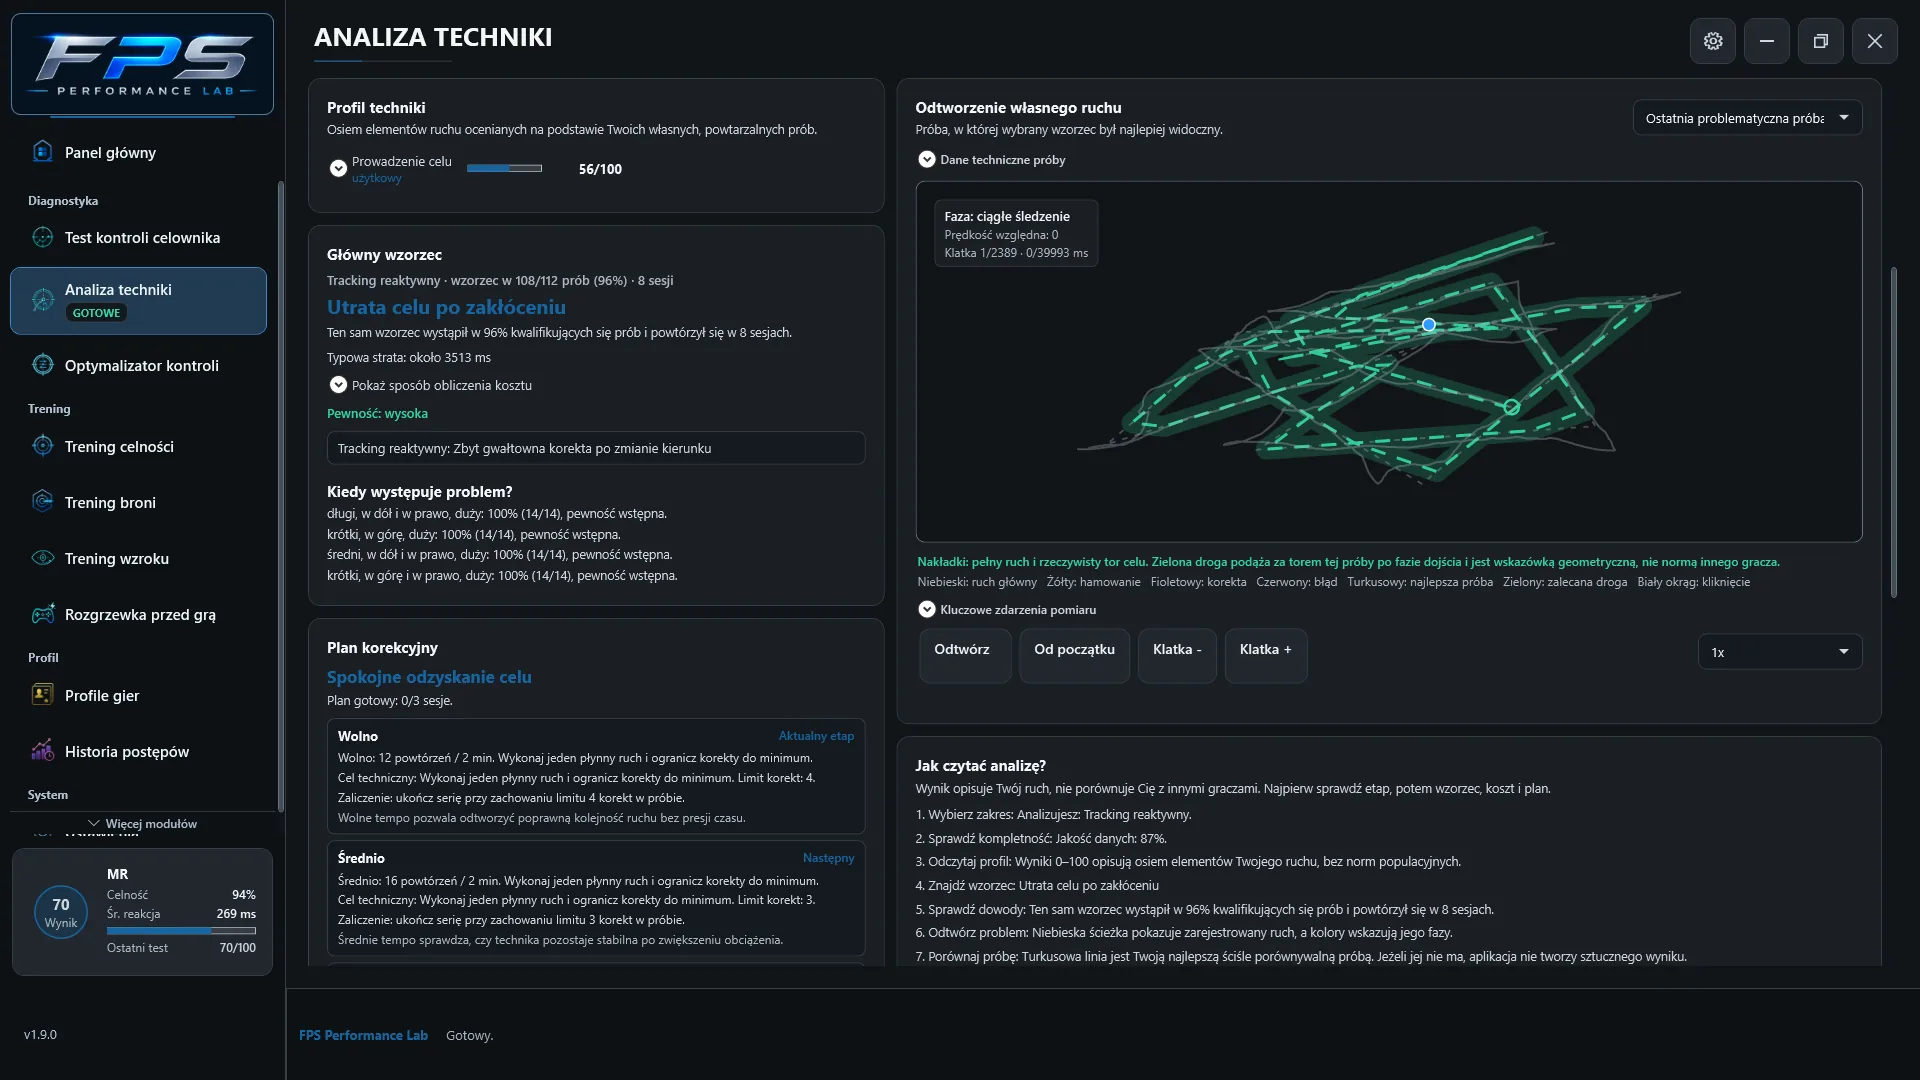Click the Tracking reaktywny correction text box
Screen dimensions: 1920x1080
[596, 448]
